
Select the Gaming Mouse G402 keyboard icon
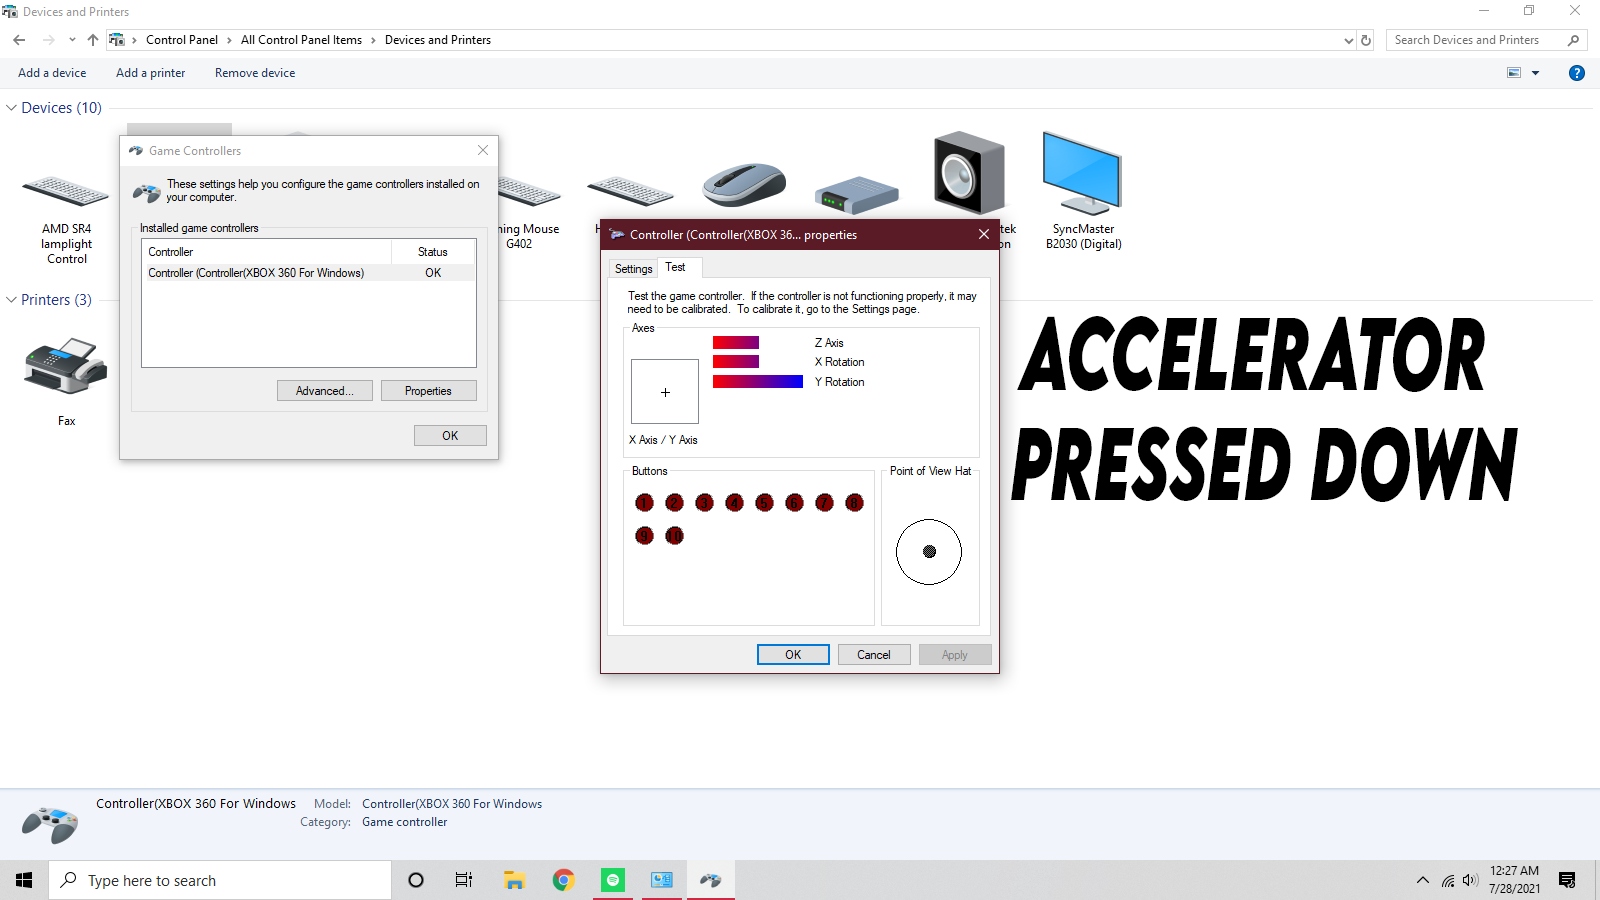tap(528, 190)
